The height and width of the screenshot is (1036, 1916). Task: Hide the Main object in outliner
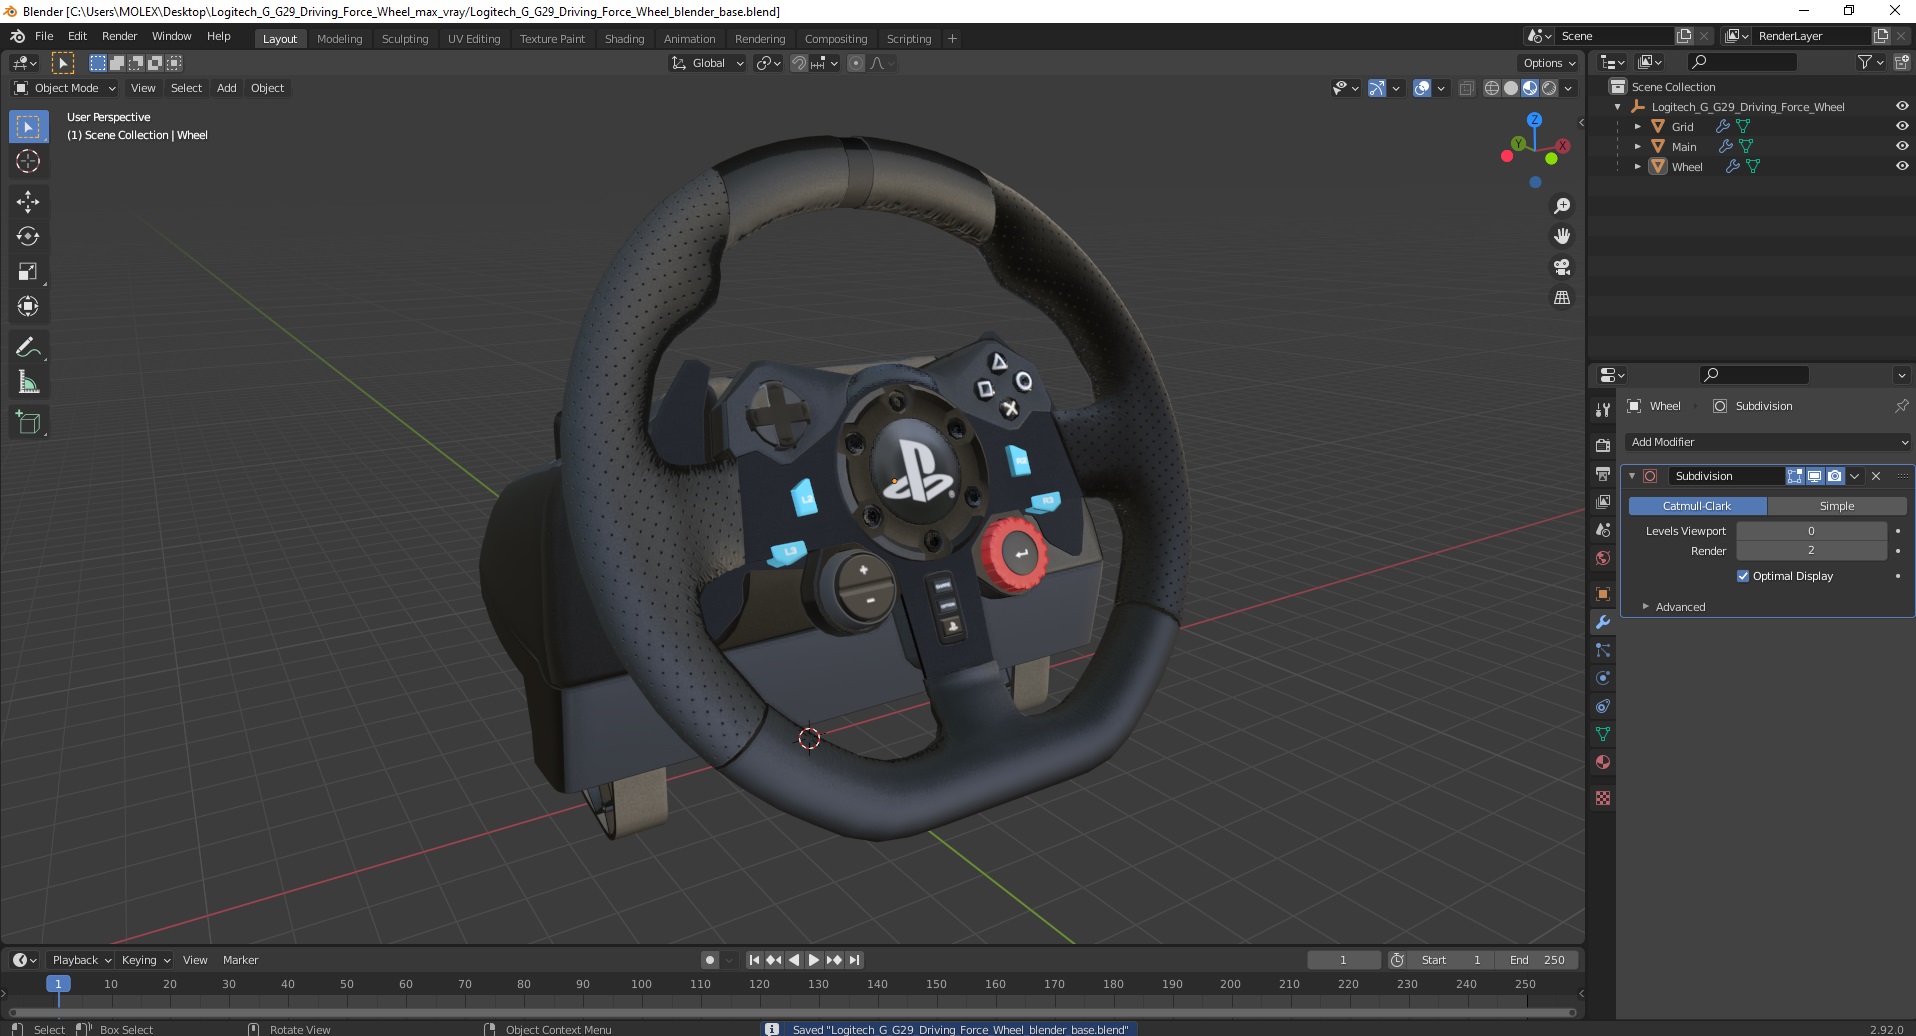[x=1901, y=146]
